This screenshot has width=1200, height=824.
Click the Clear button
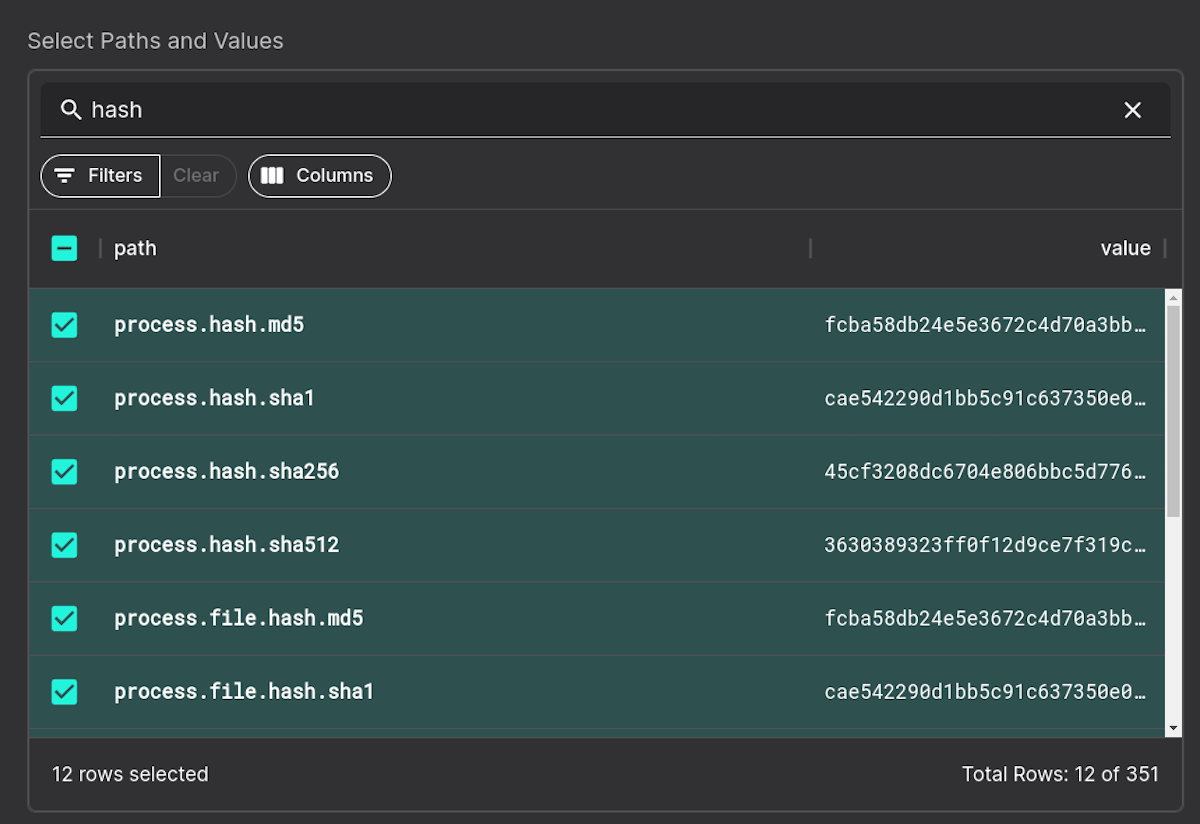click(197, 175)
